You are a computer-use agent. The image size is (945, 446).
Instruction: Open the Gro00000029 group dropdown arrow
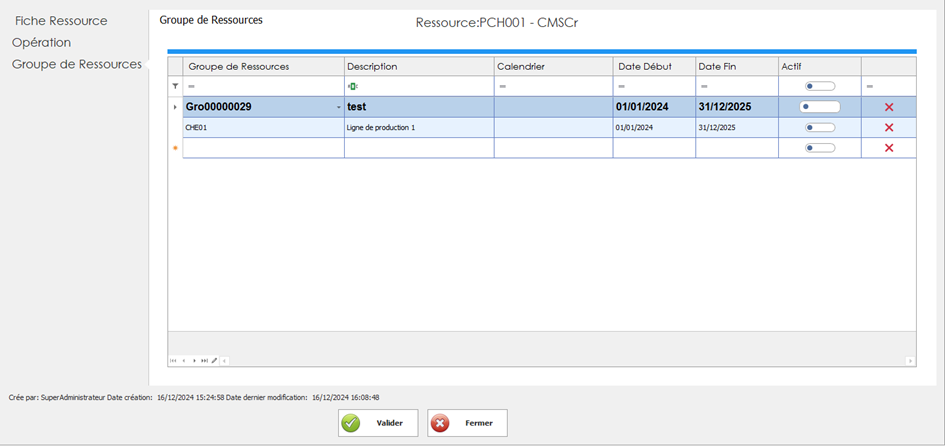click(x=338, y=107)
